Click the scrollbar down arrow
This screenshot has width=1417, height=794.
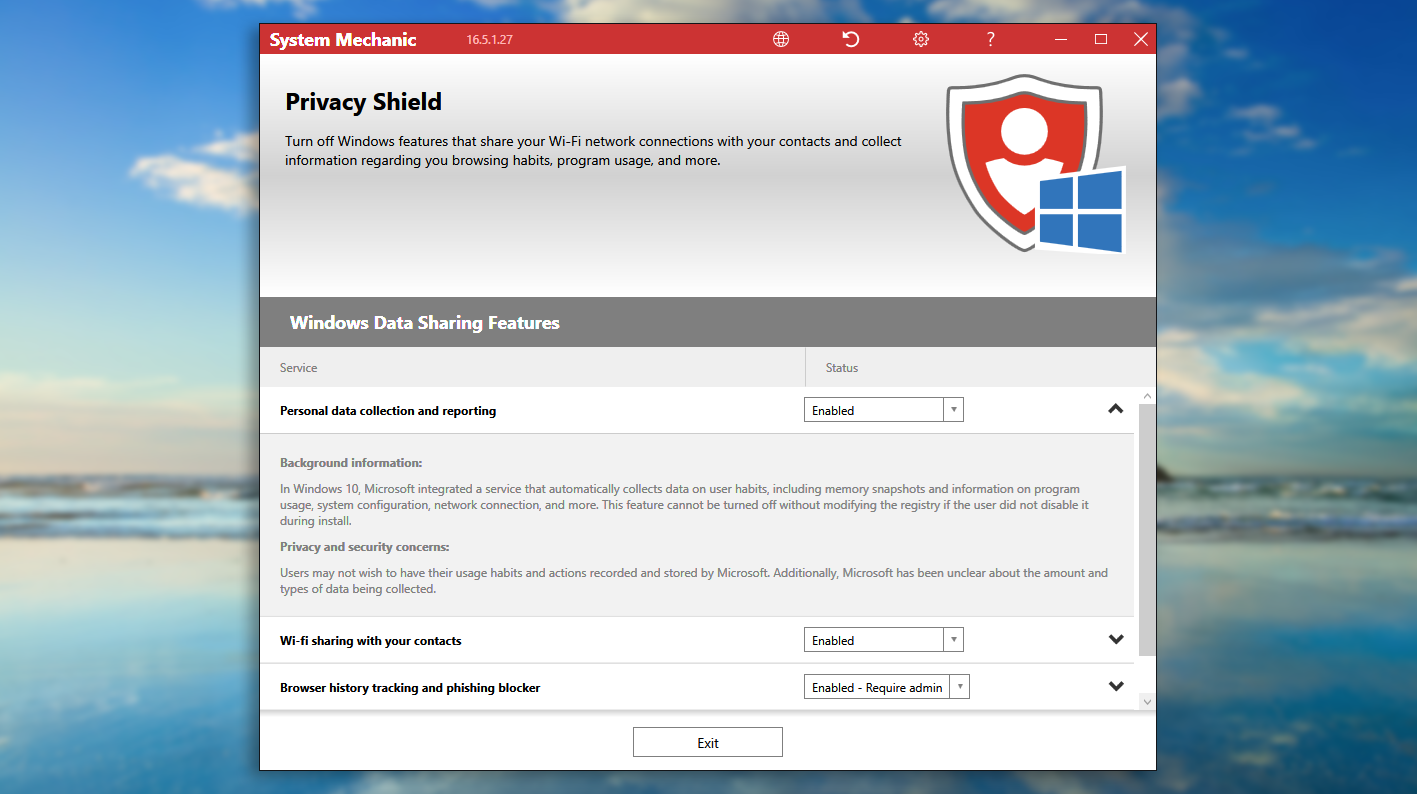tap(1147, 702)
